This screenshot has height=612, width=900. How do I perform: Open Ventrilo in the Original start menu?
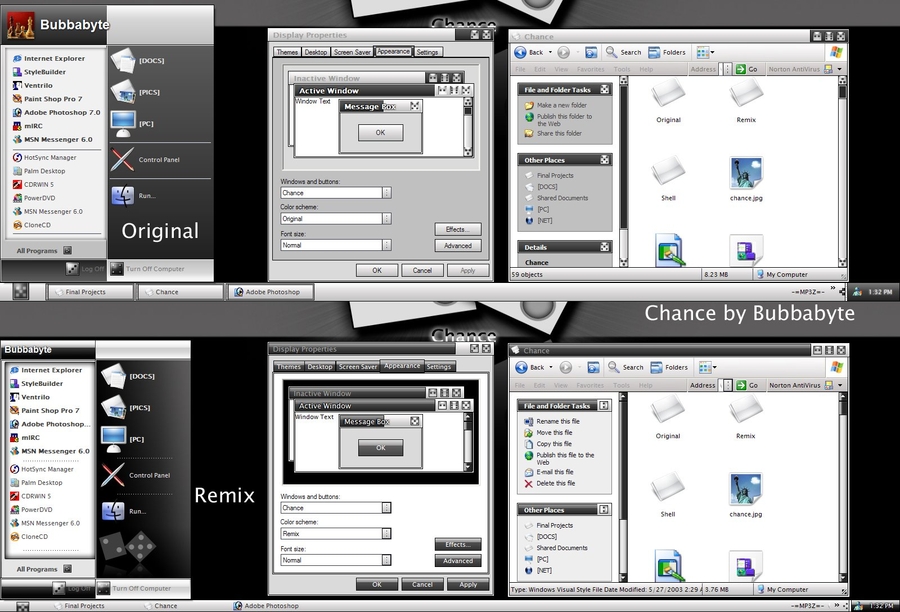pos(33,85)
